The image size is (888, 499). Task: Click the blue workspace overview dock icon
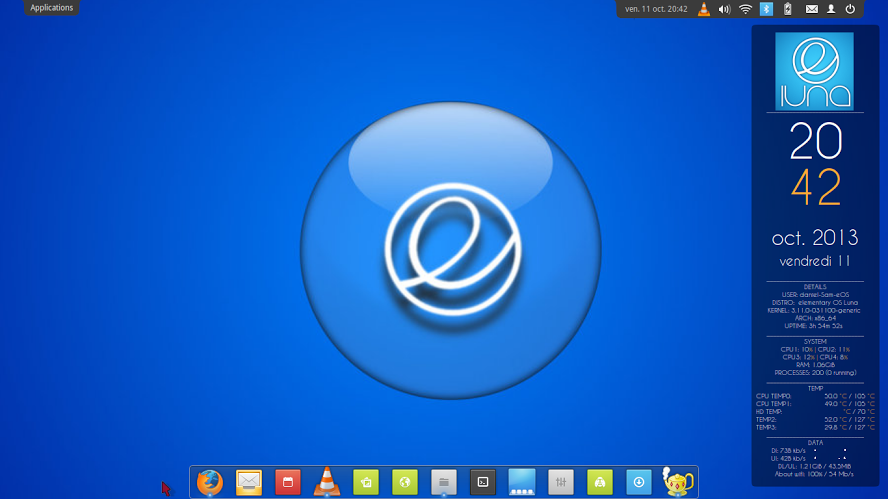coord(522,483)
